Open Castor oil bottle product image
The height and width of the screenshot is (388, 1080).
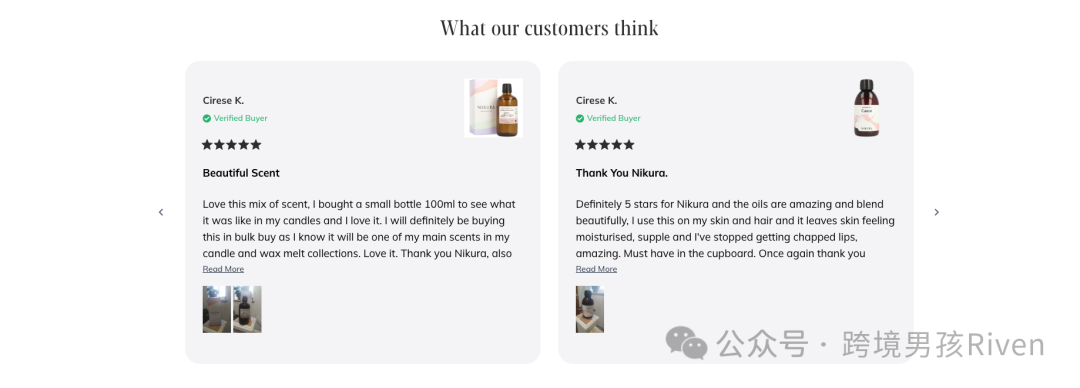[x=866, y=108]
